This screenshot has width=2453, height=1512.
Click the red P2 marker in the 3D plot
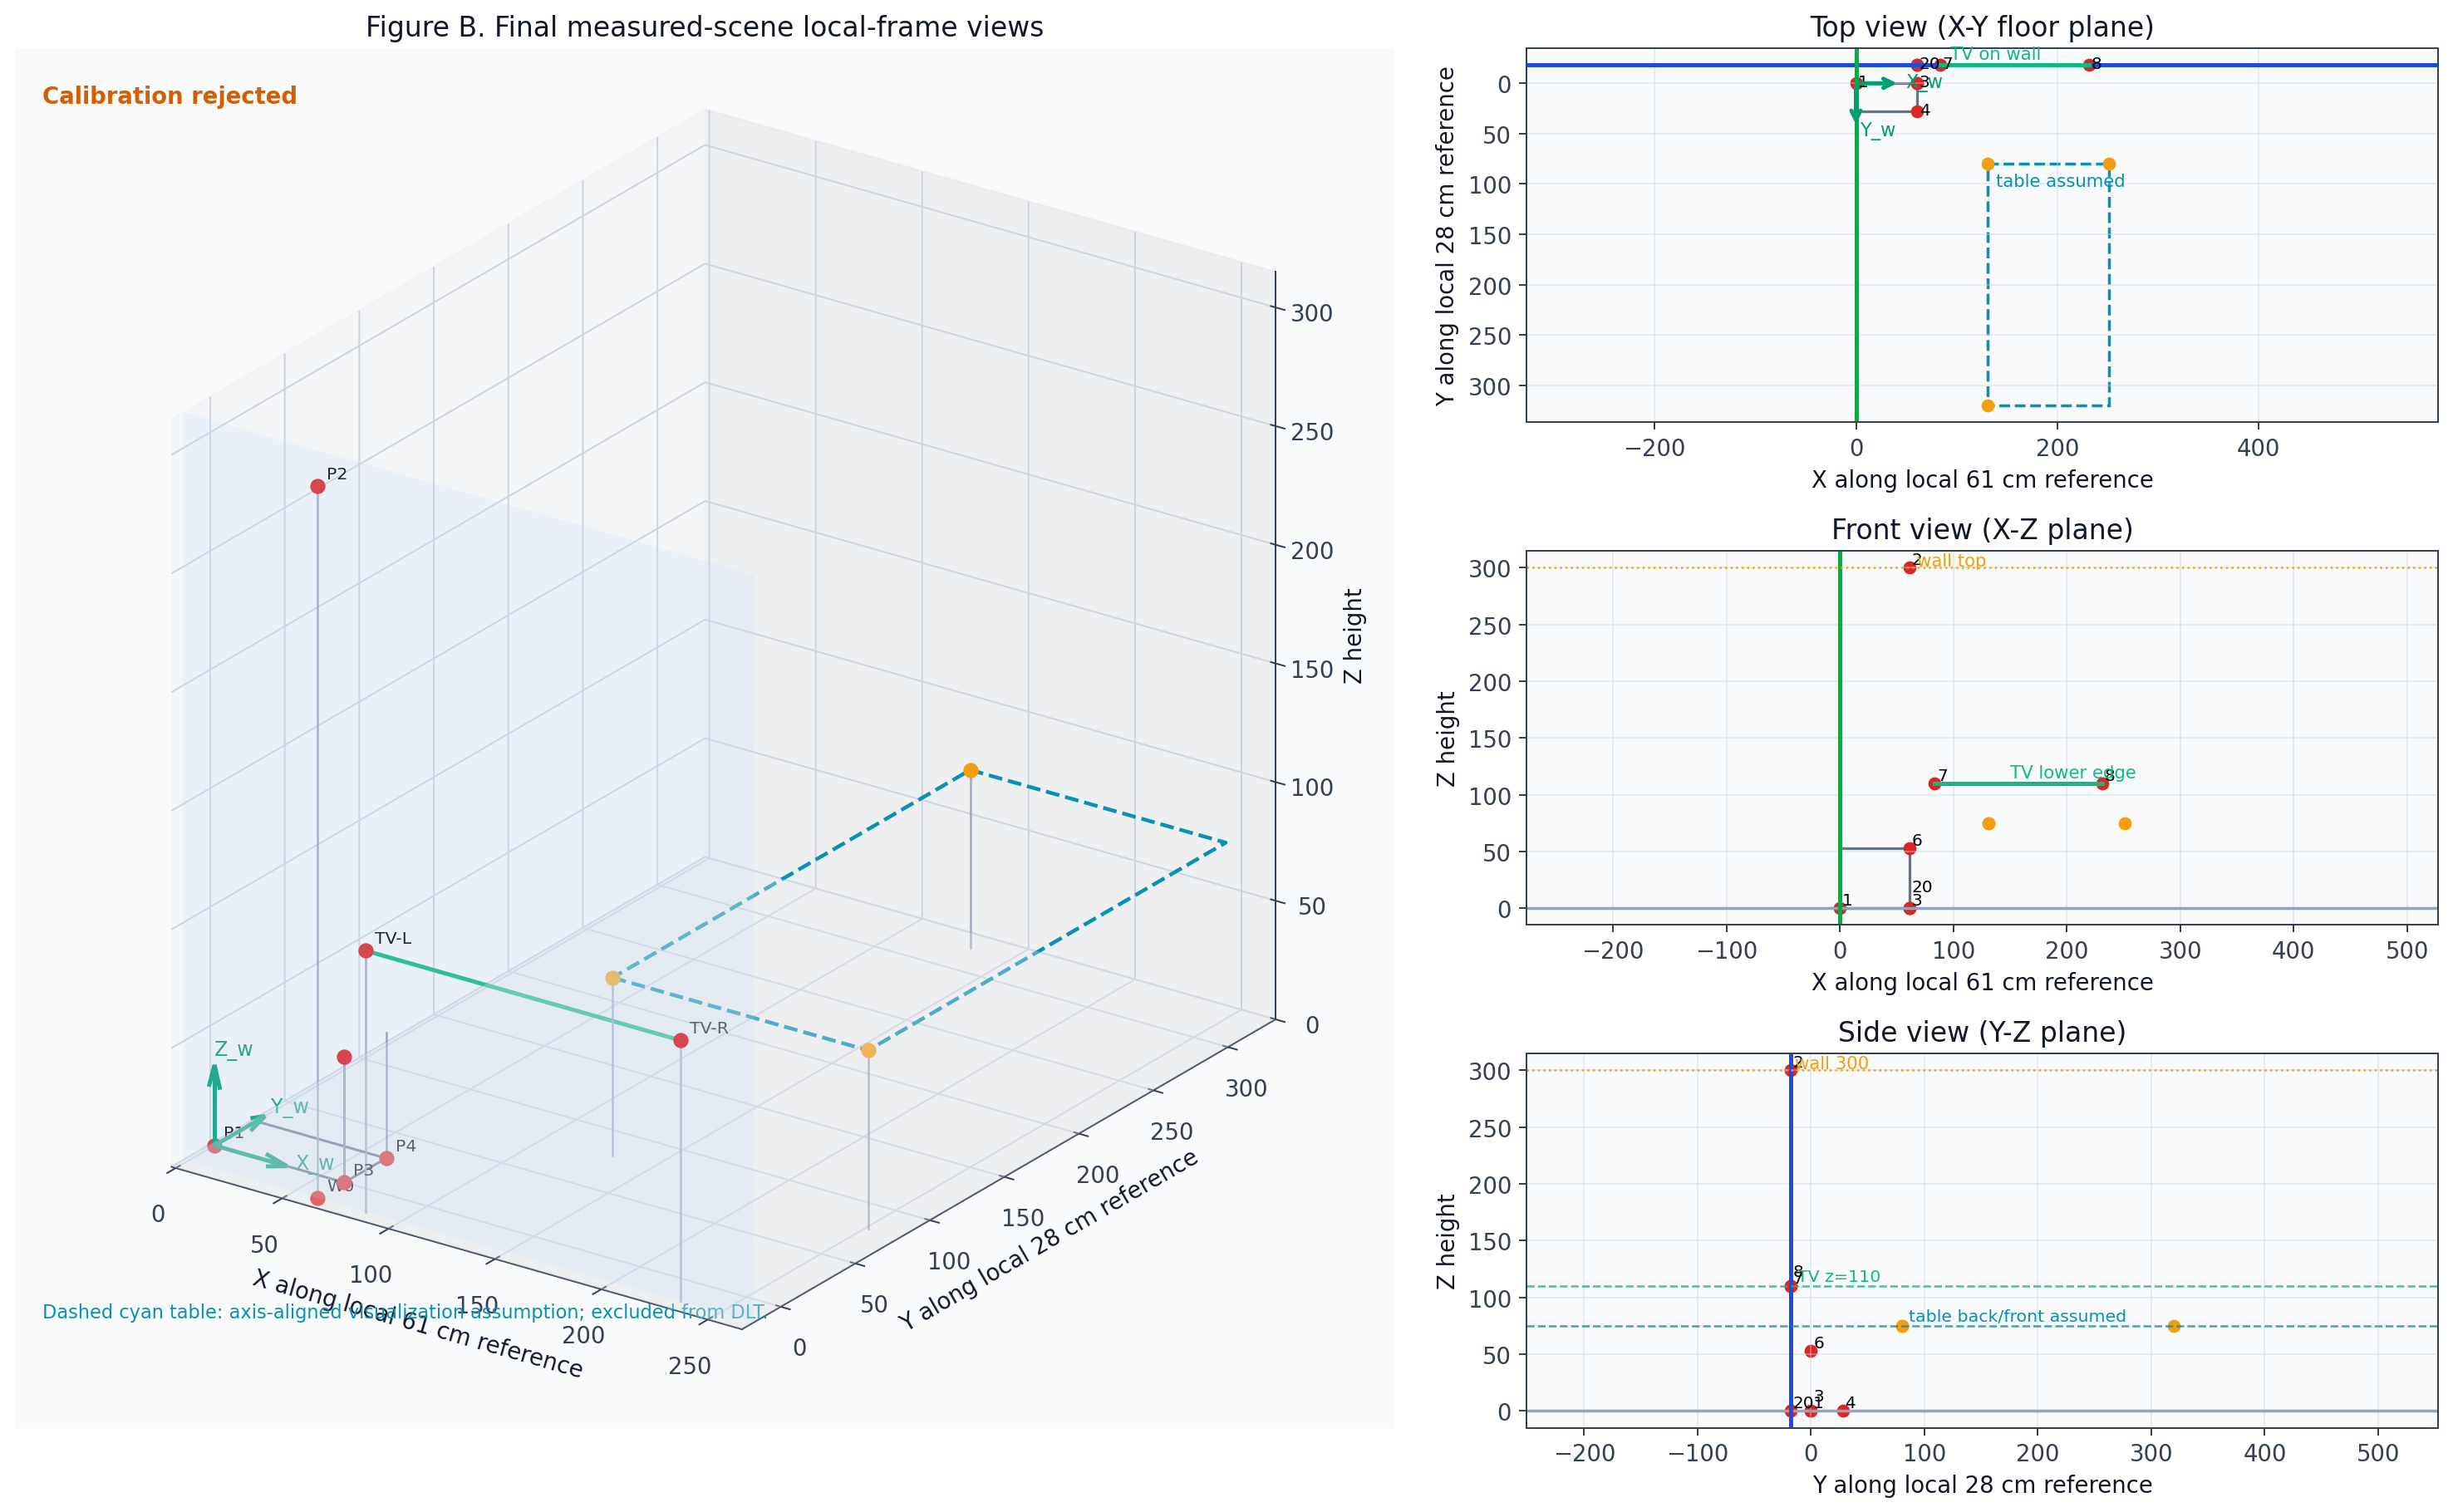pos(317,486)
